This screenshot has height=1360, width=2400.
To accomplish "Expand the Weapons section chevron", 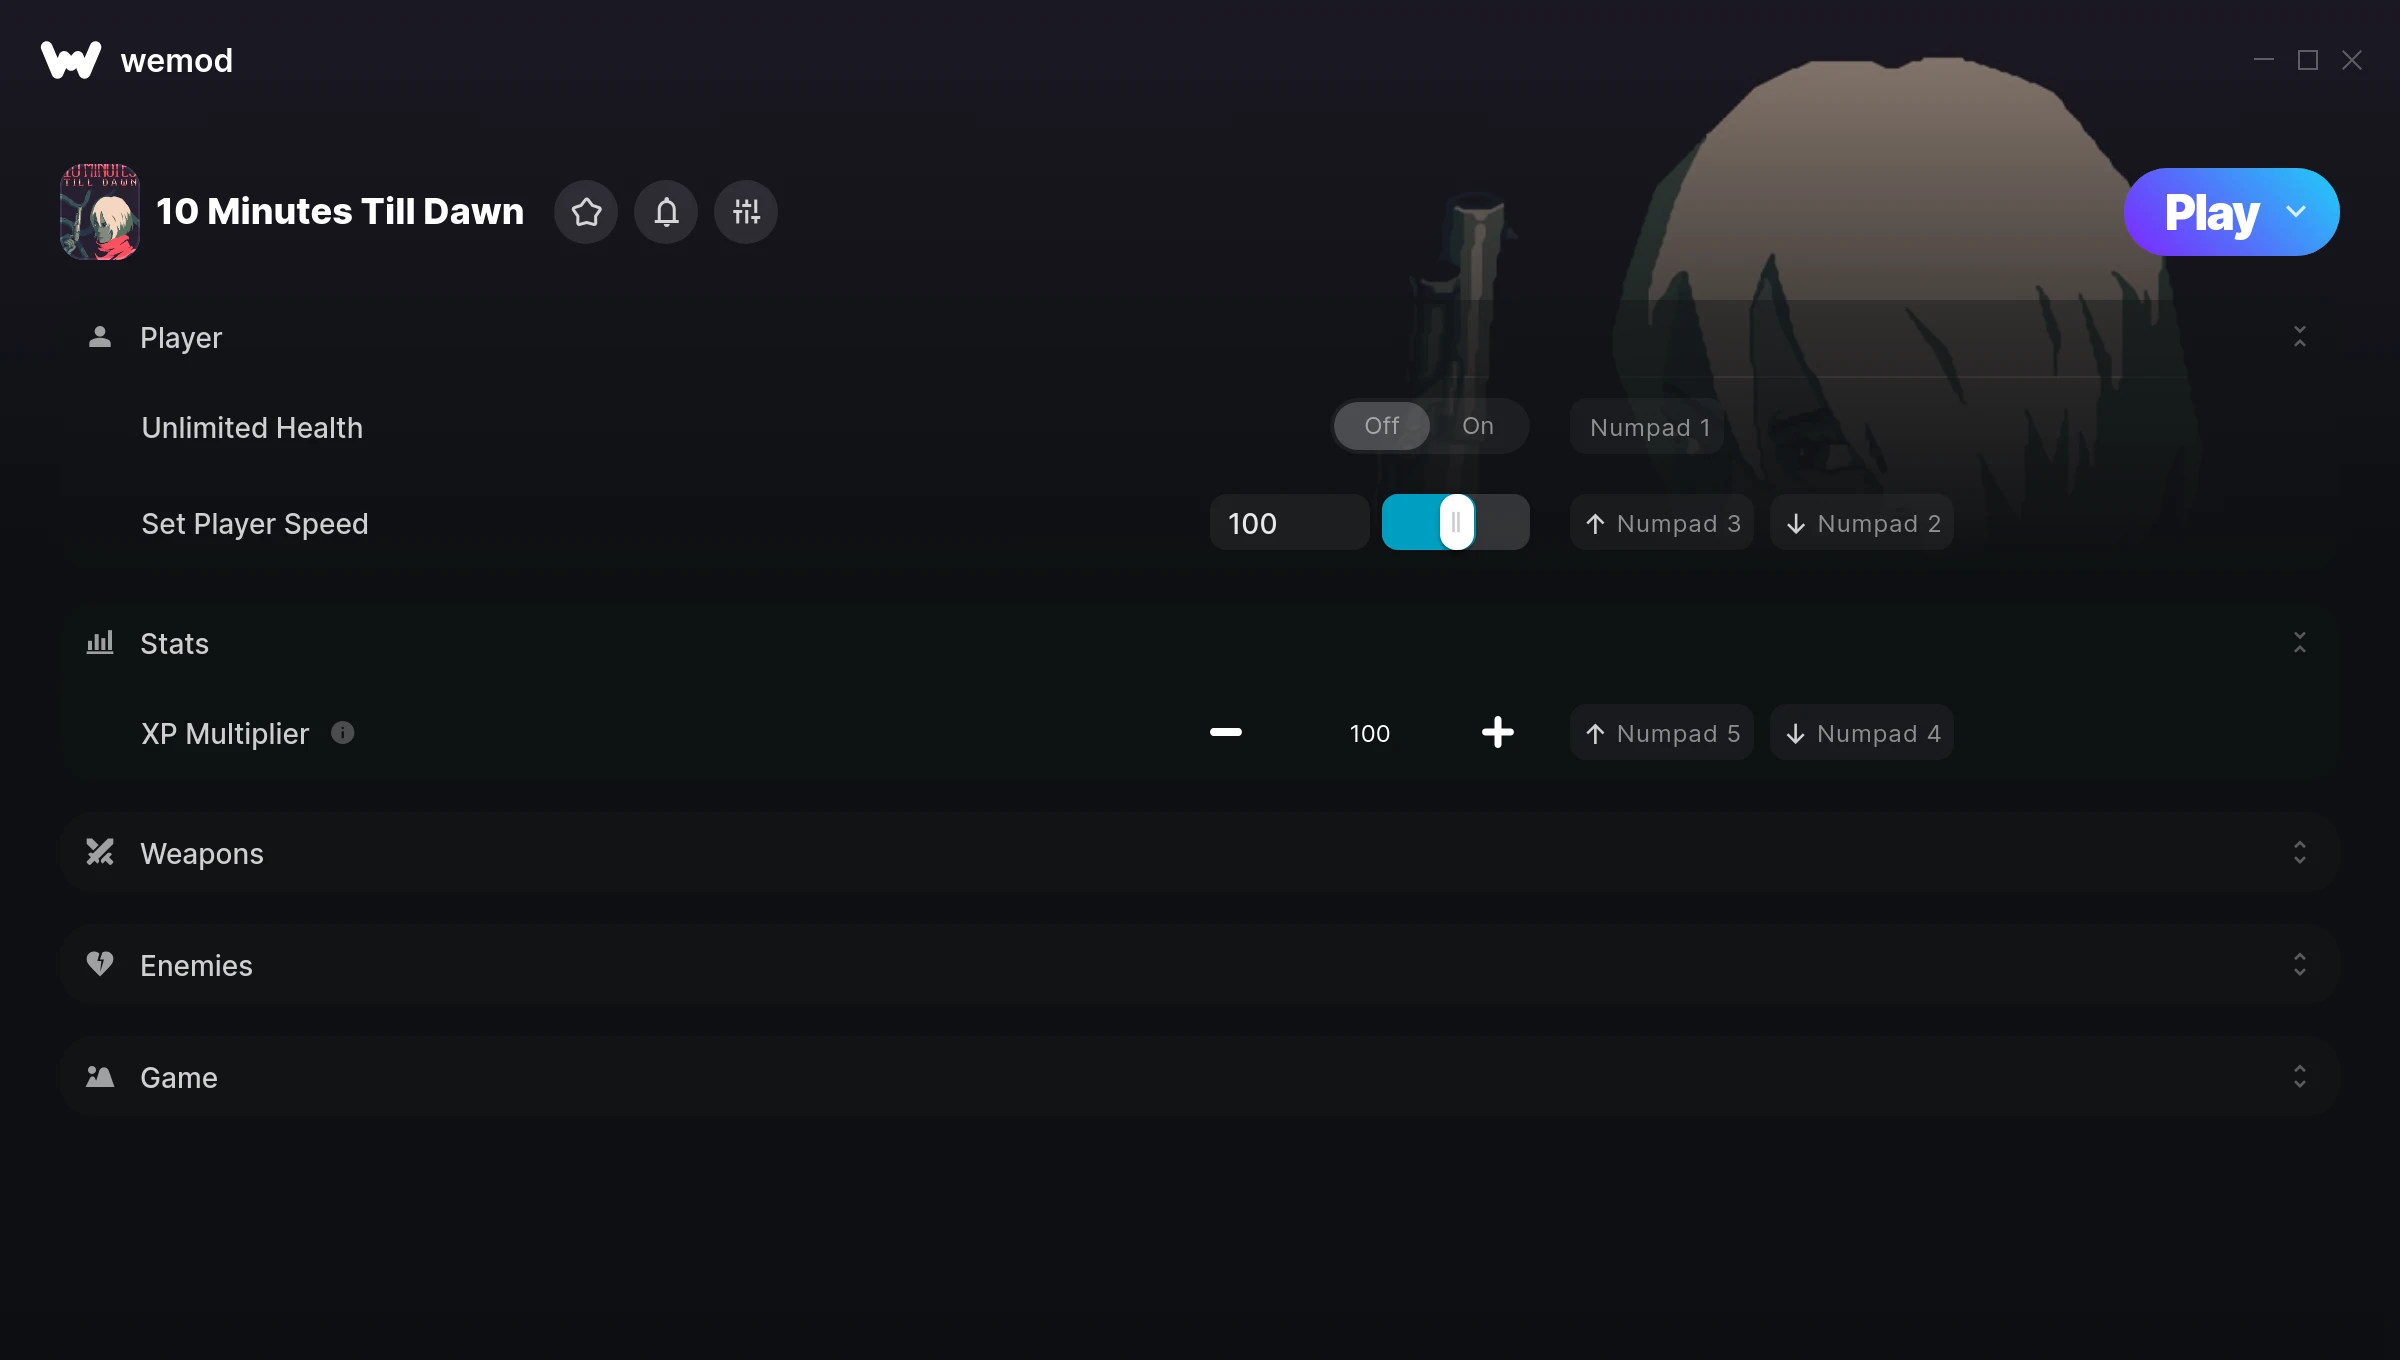I will pos(2300,853).
